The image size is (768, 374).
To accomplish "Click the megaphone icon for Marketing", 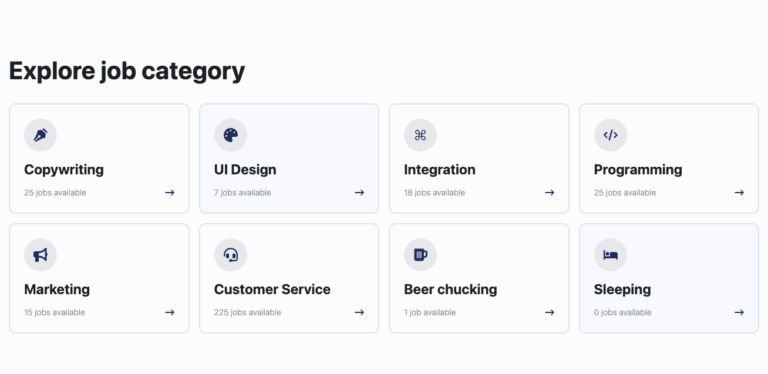I will click(x=40, y=255).
